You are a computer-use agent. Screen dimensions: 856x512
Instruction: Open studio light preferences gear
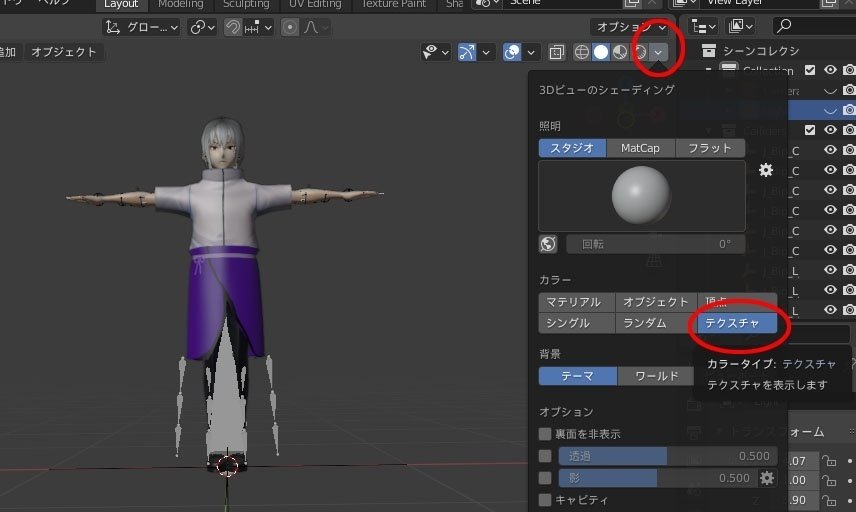click(x=766, y=170)
